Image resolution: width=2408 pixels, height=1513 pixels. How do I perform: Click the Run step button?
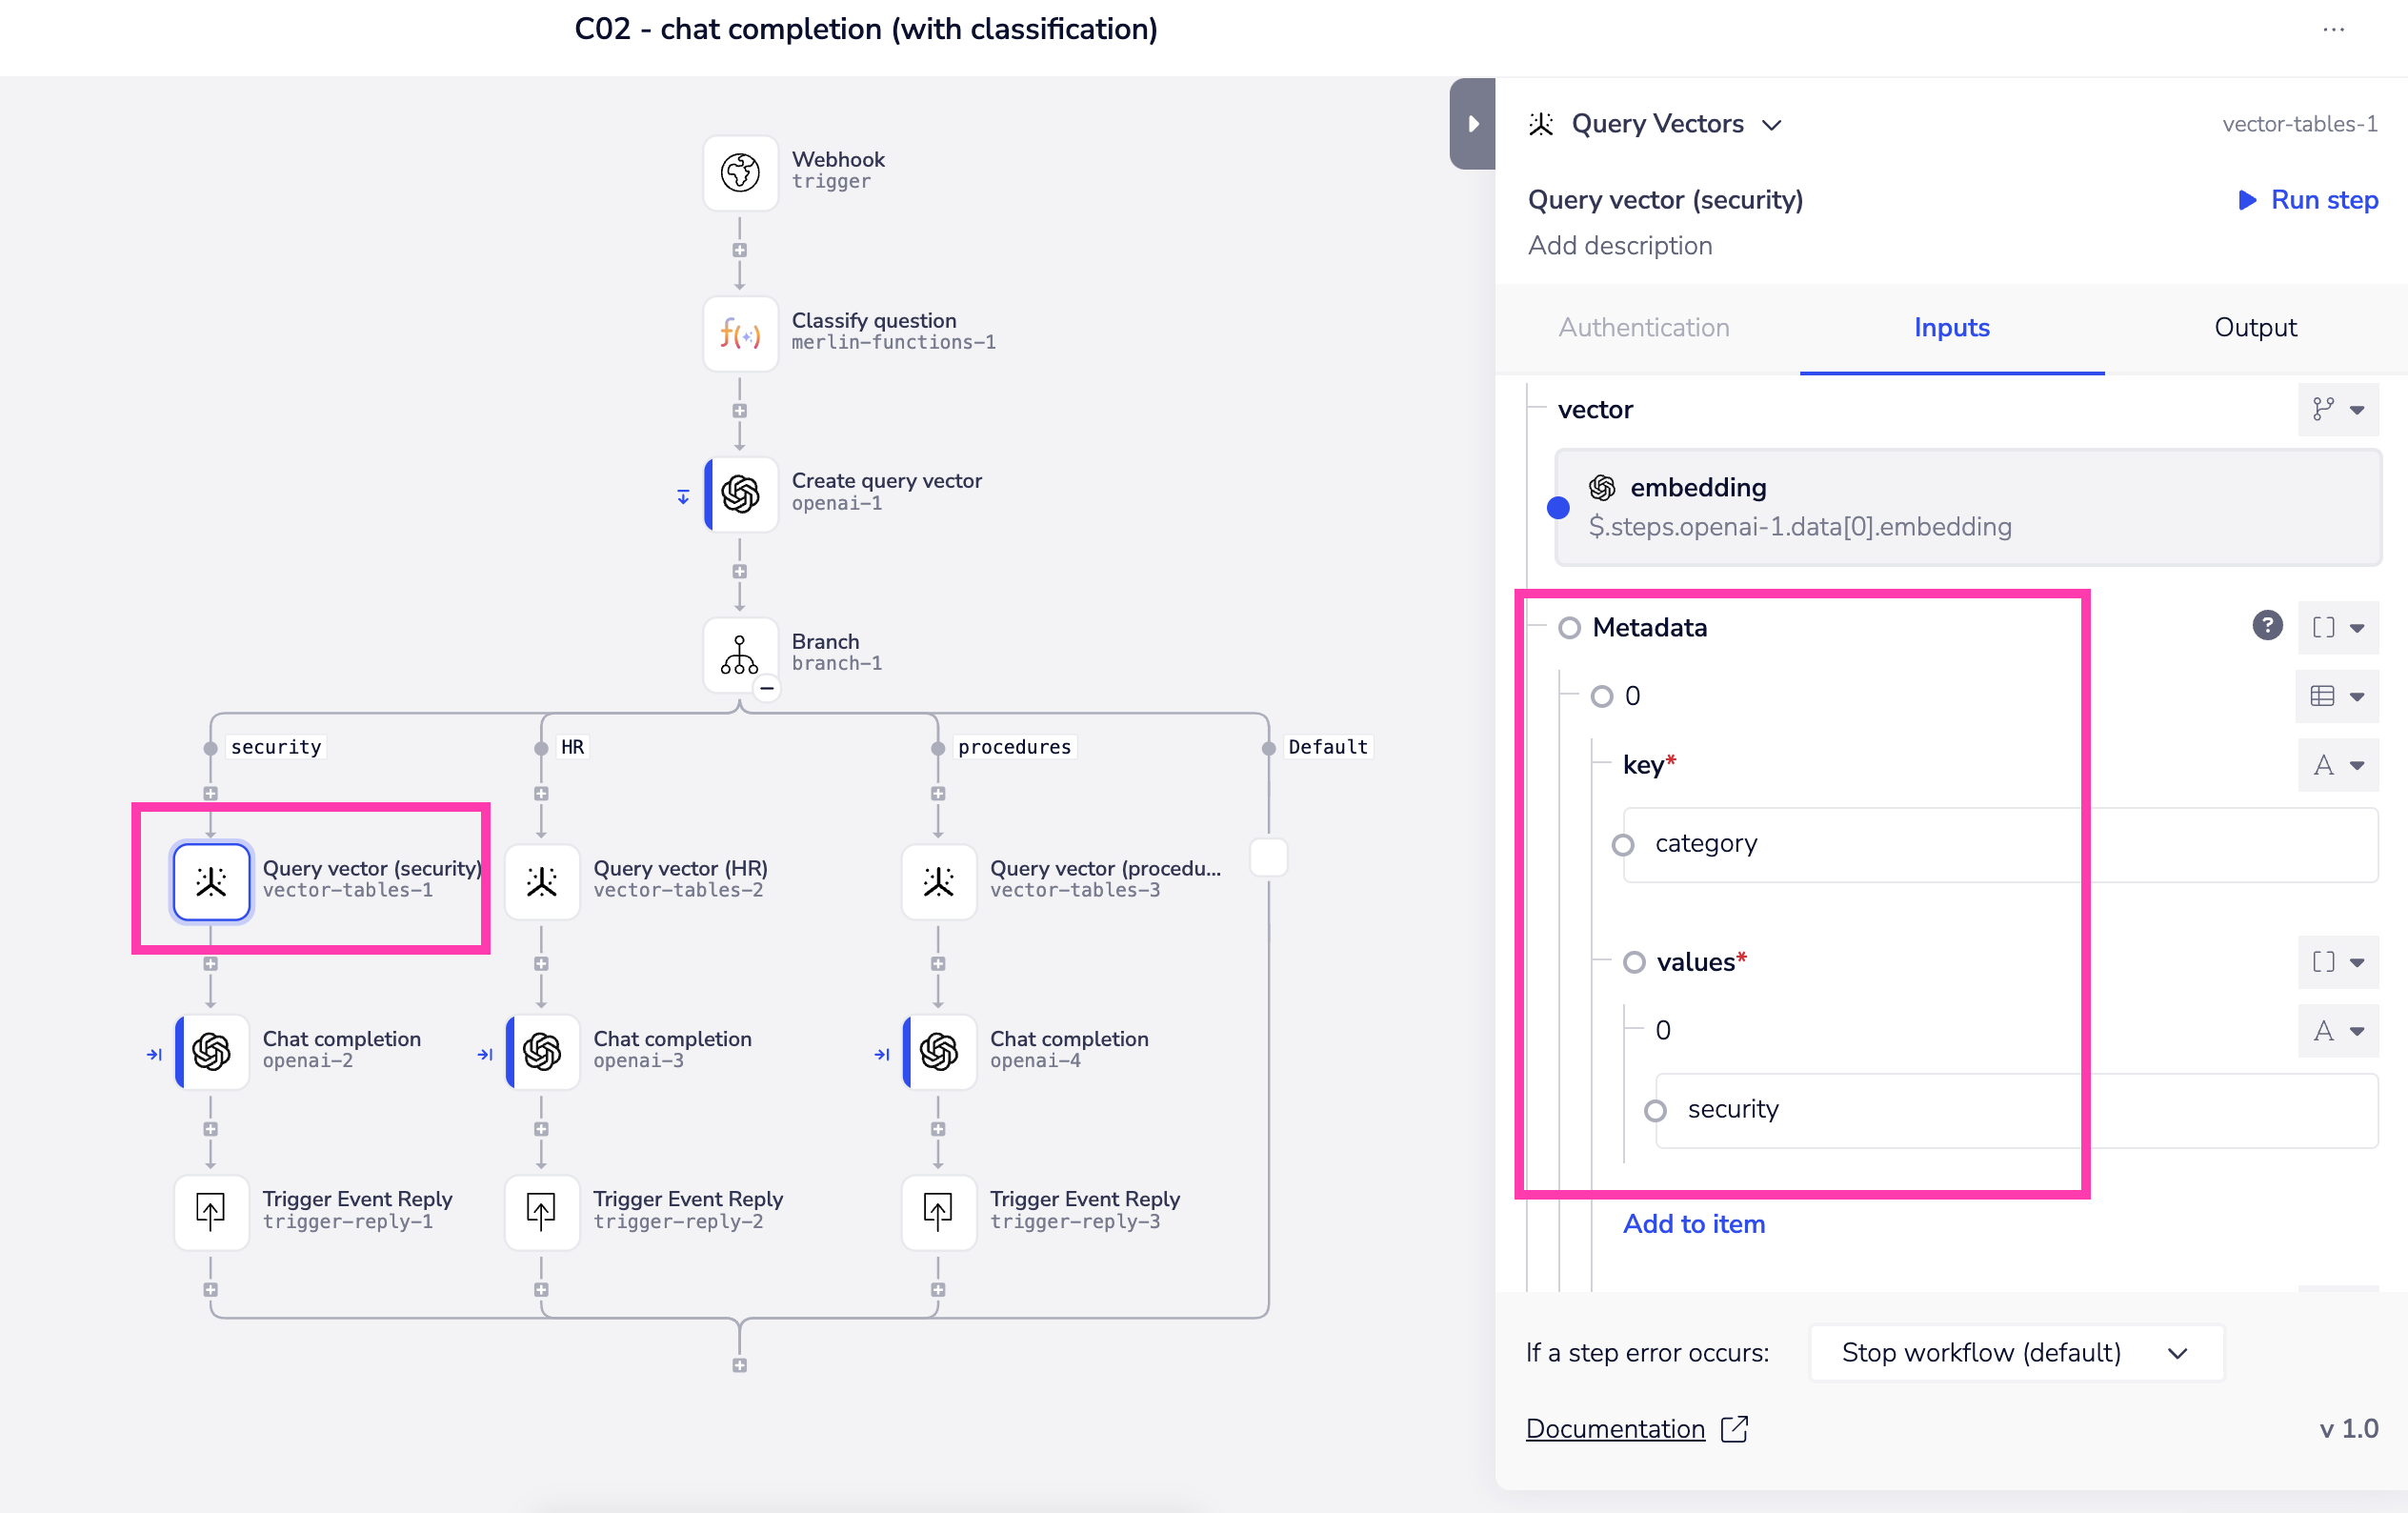click(2308, 200)
